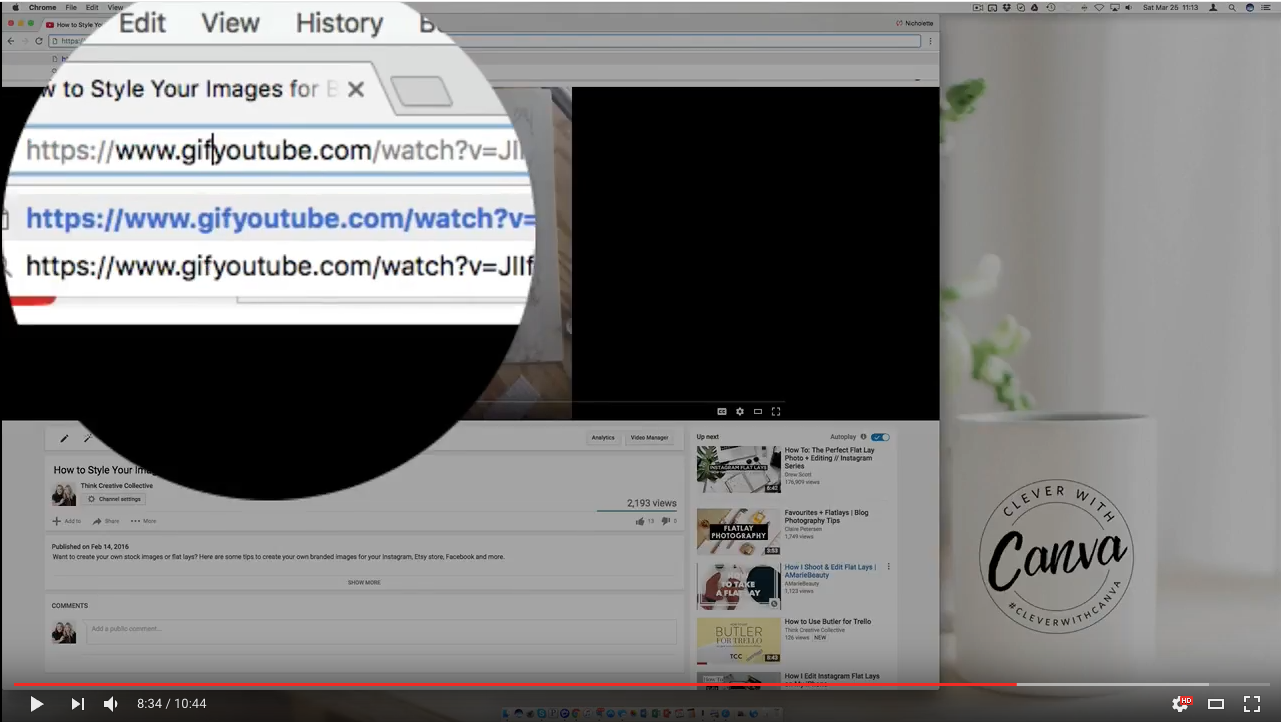The image size is (1281, 722).
Task: Open the Chrome menu in the Mac menu bar
Action: (42, 7)
